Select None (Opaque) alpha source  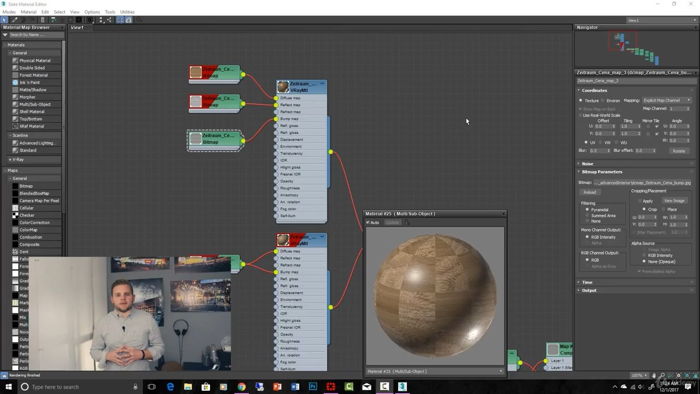[x=644, y=261]
